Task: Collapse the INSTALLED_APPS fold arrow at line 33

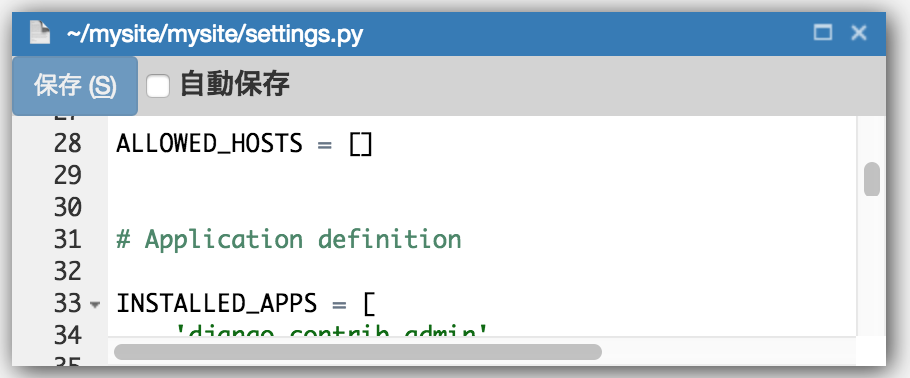Action: 96,304
